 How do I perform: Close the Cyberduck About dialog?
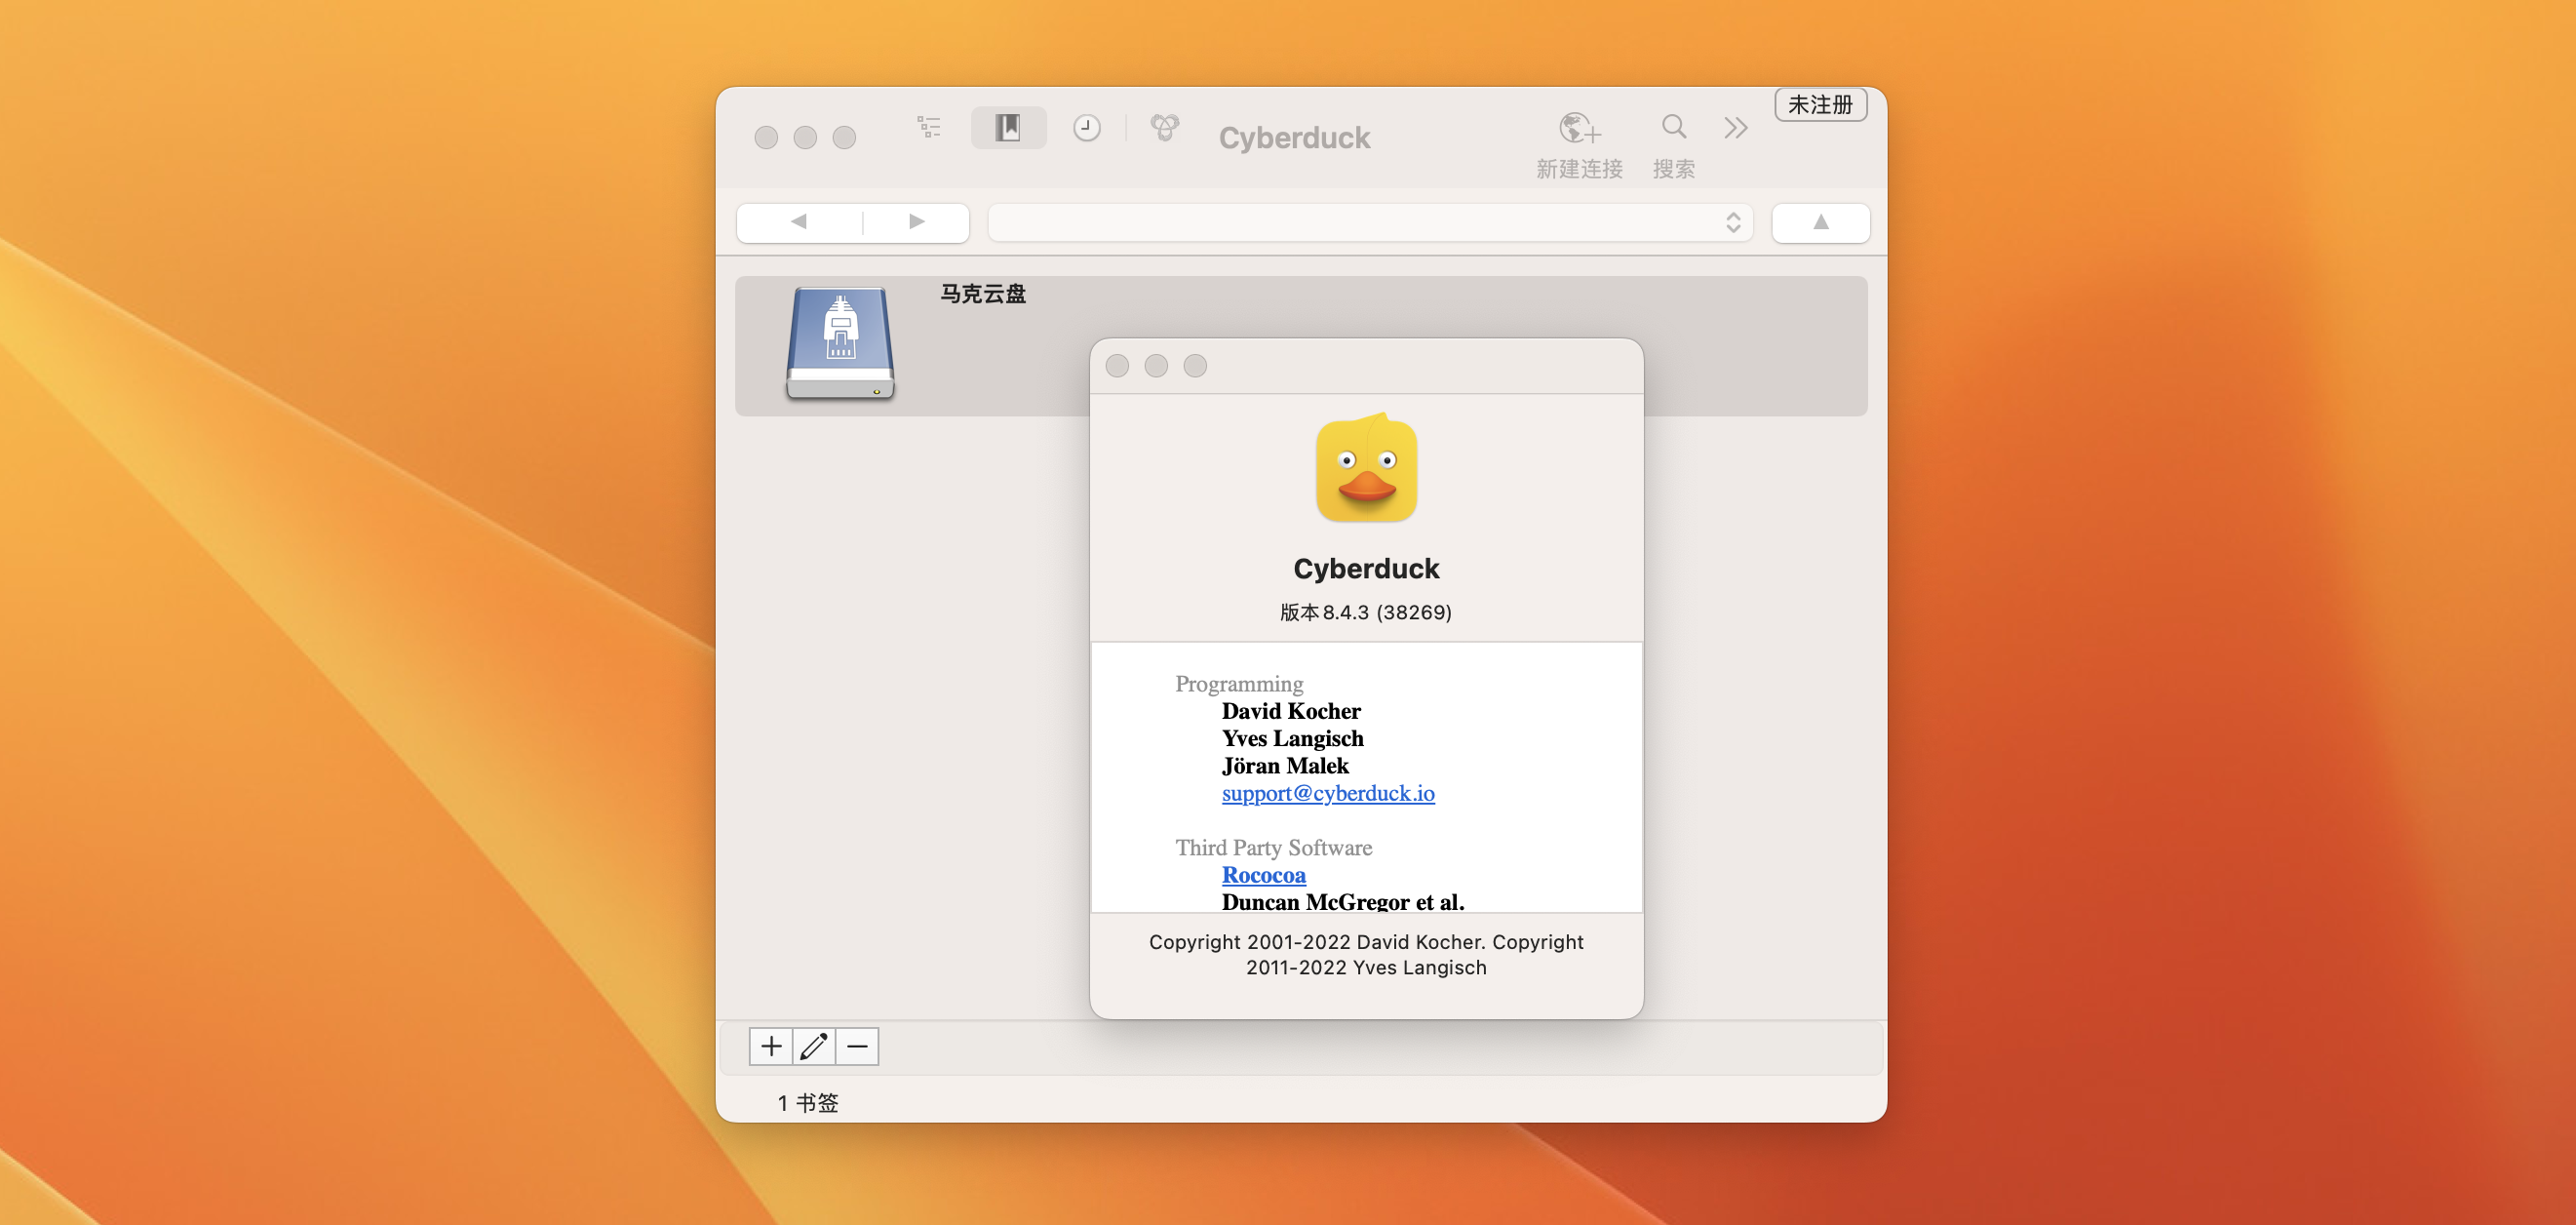point(1117,366)
